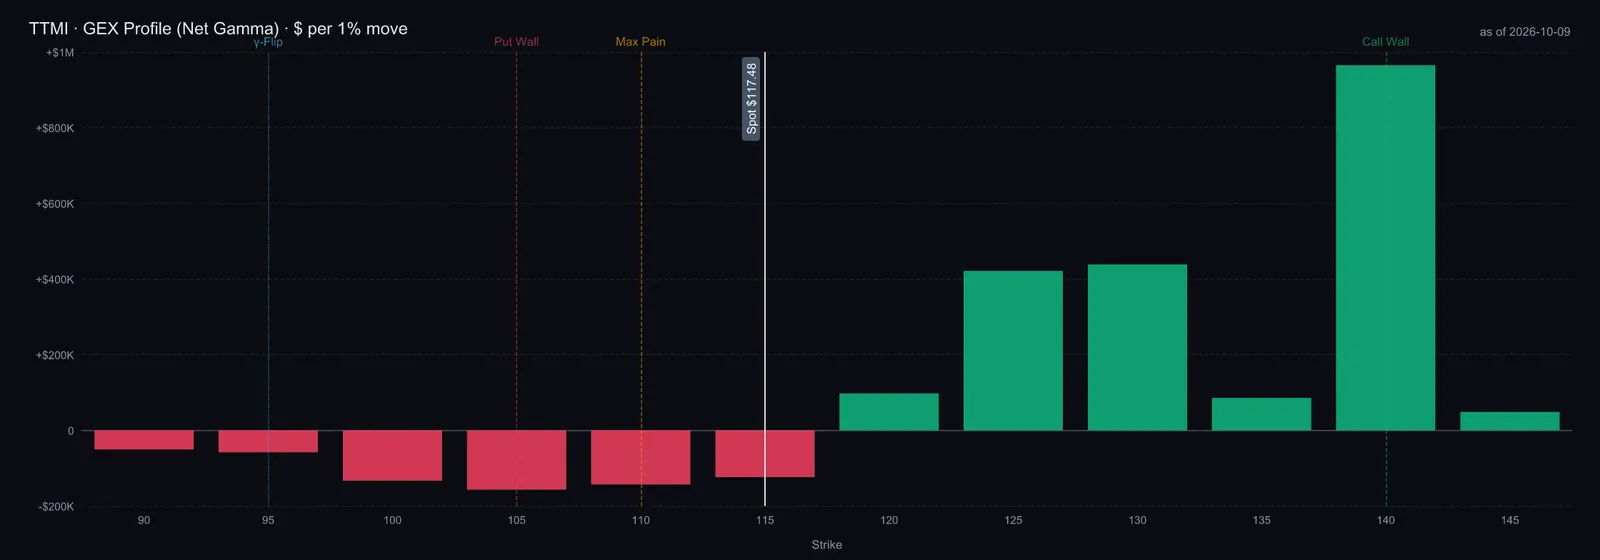Click the 140 x-axis tick label
This screenshot has height=560, width=1600.
(1386, 520)
